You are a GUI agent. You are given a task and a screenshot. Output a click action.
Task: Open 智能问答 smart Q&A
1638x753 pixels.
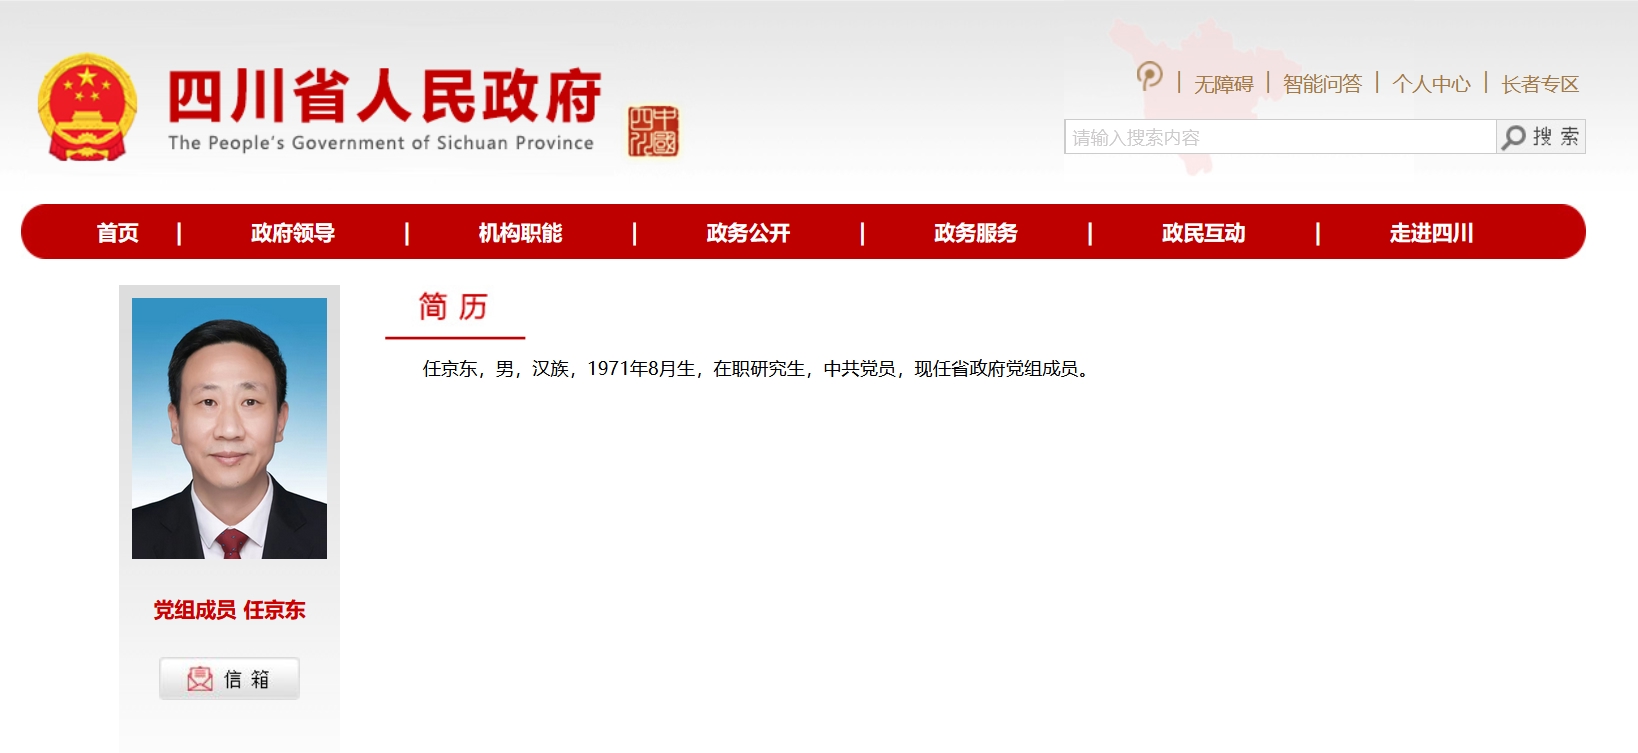(1322, 84)
